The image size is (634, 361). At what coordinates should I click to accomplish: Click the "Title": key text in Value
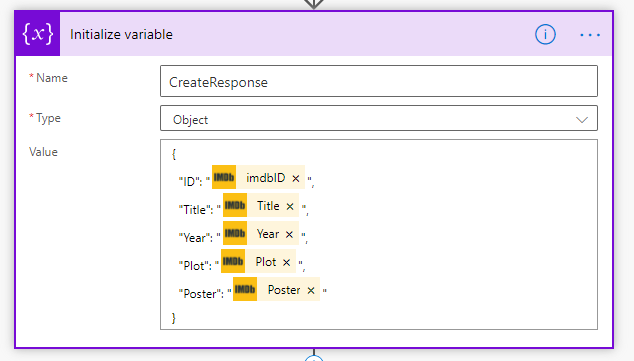[196, 209]
